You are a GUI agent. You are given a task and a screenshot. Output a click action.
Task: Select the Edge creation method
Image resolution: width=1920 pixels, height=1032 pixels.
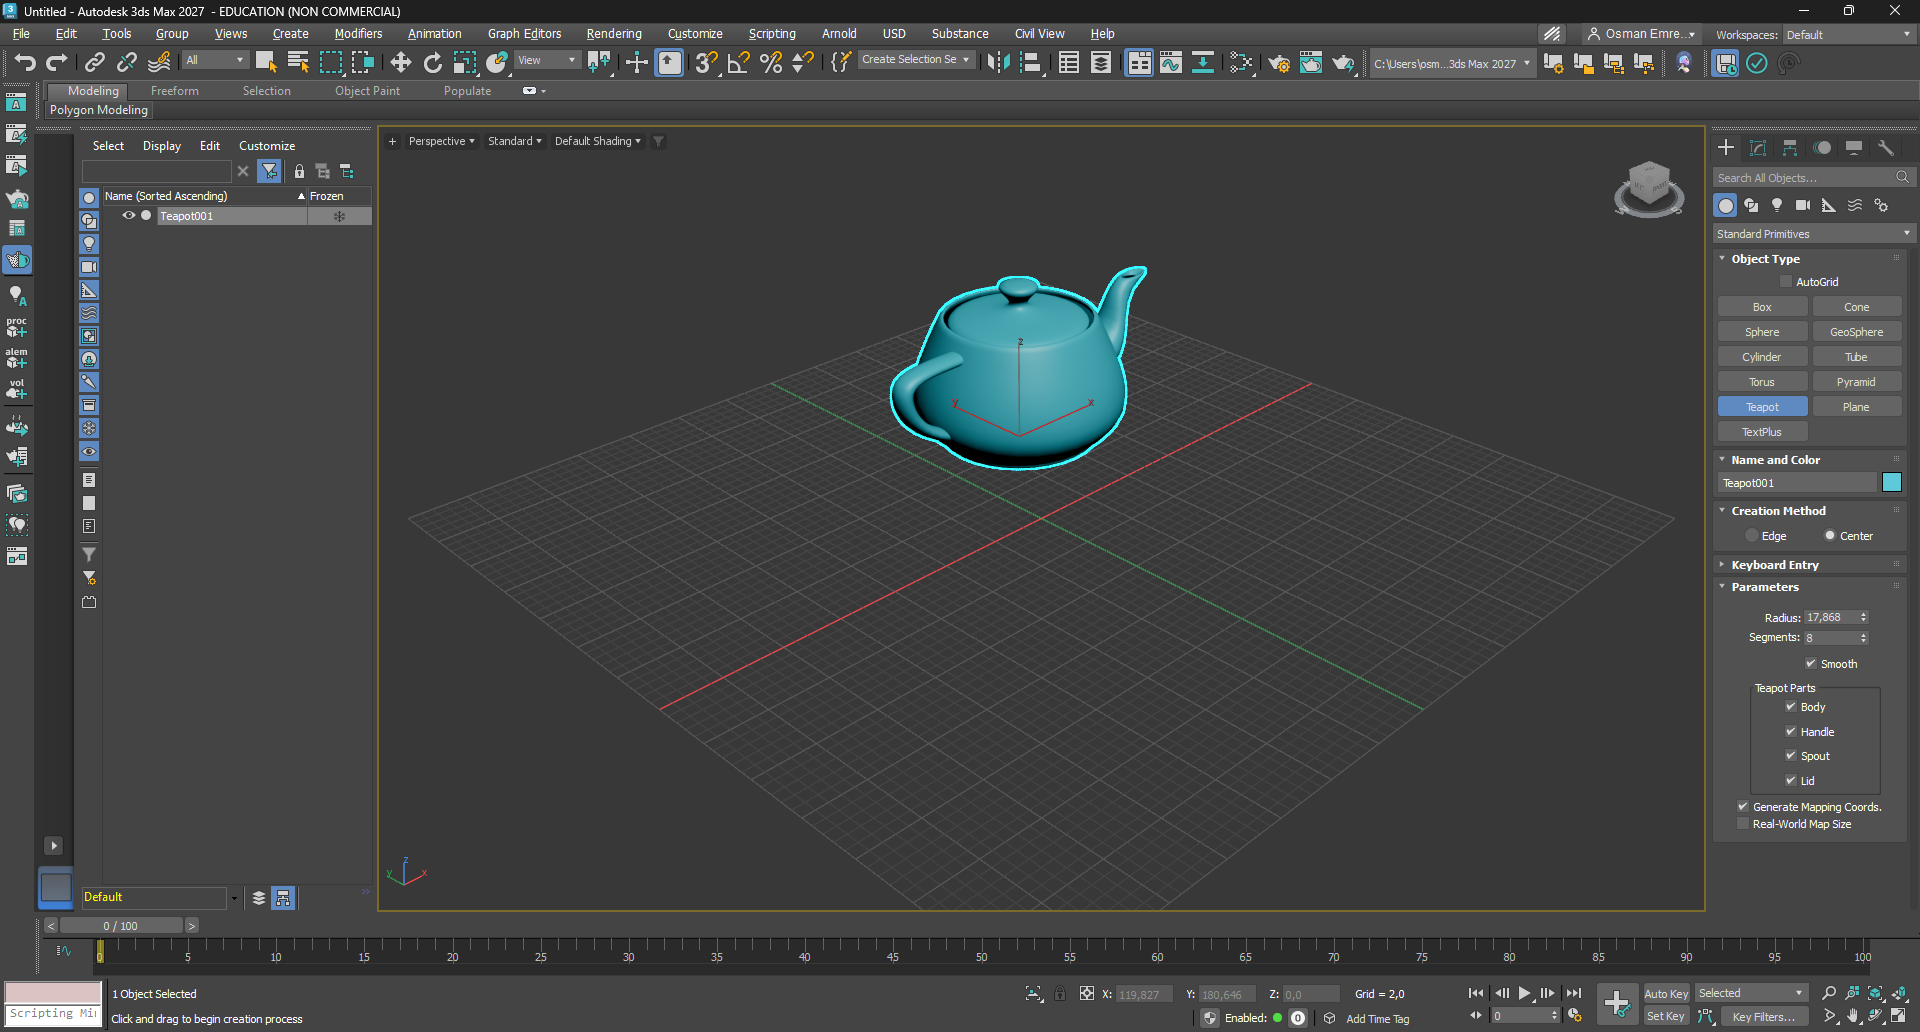1752,536
